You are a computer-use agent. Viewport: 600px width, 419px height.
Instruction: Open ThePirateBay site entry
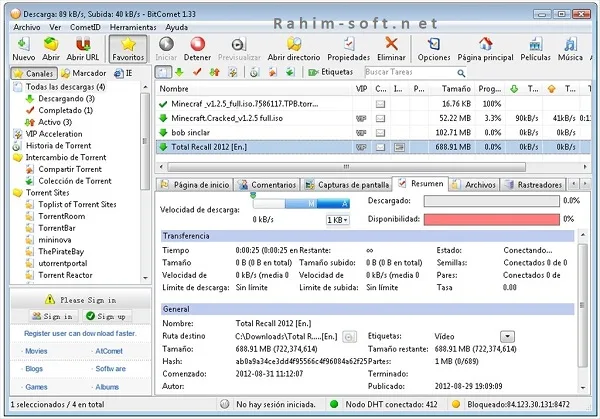click(61, 251)
